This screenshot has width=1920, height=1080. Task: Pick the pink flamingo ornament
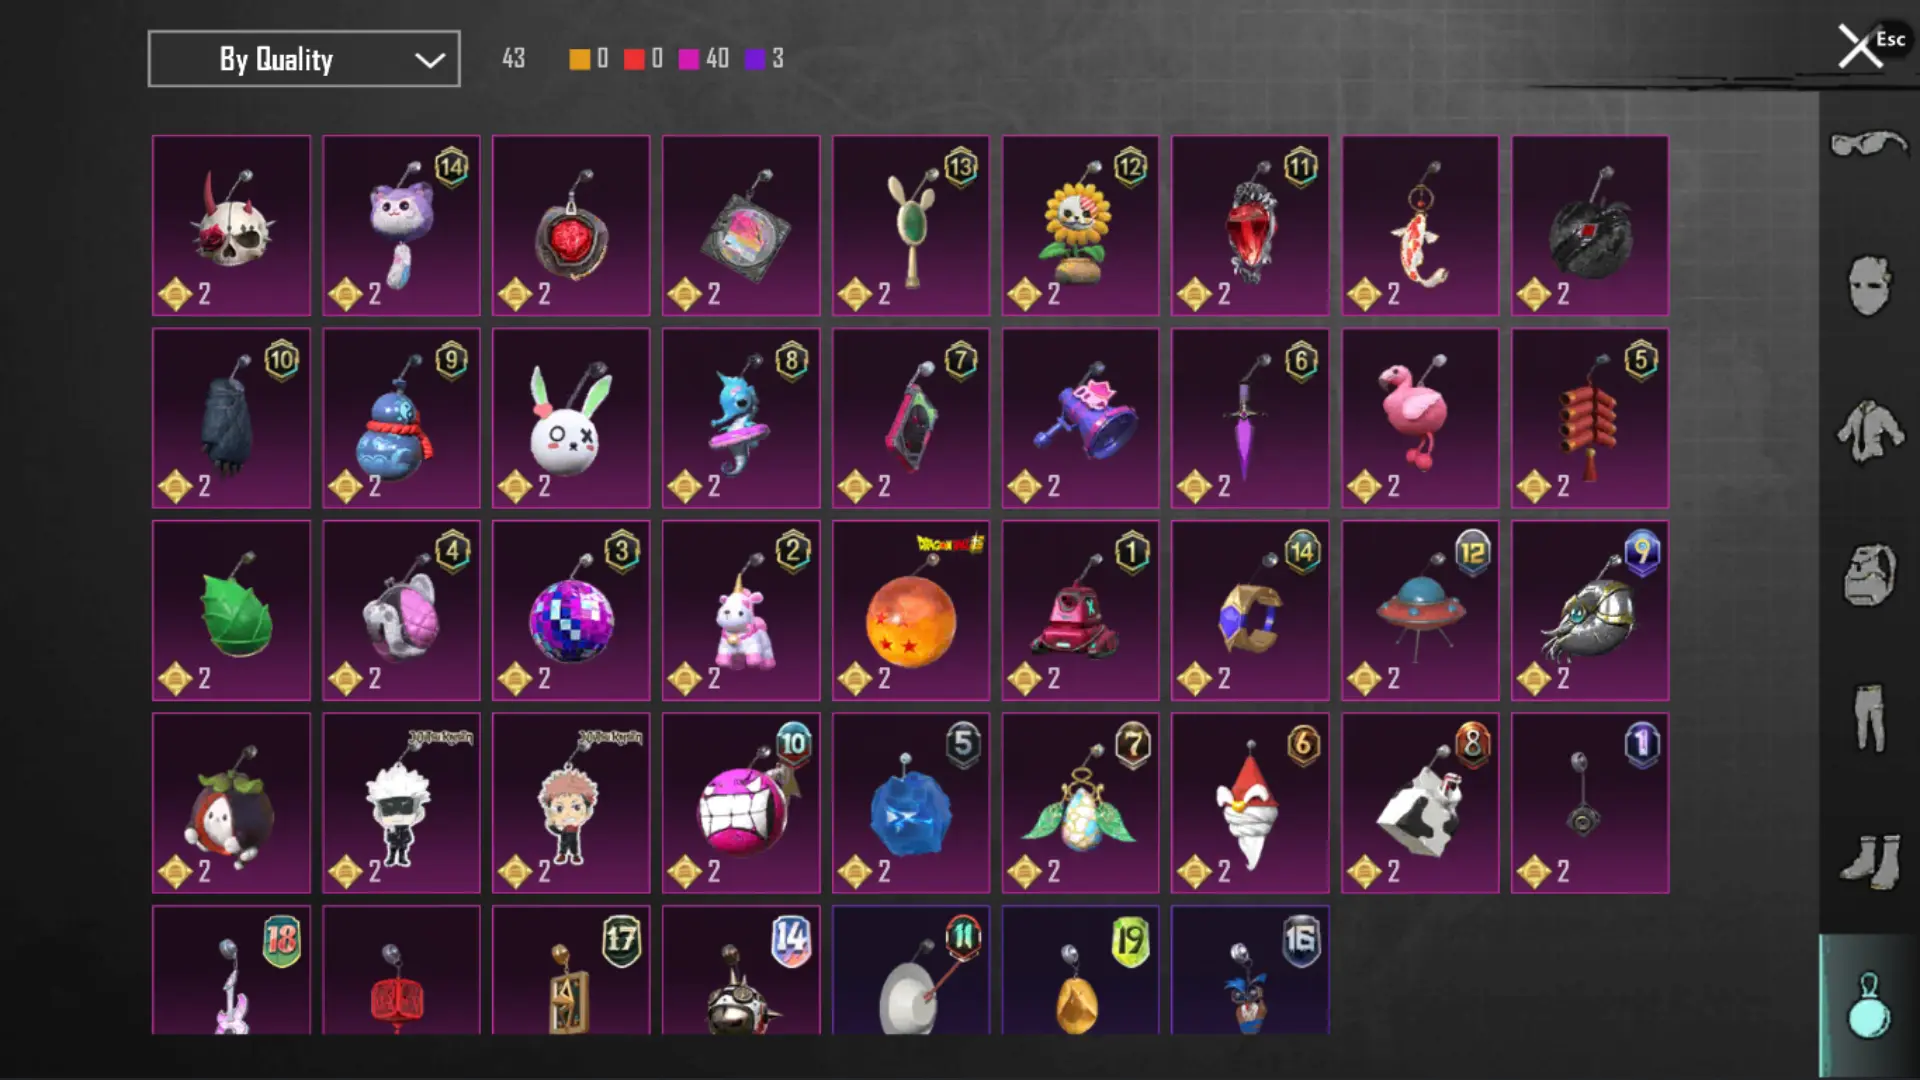(1420, 418)
